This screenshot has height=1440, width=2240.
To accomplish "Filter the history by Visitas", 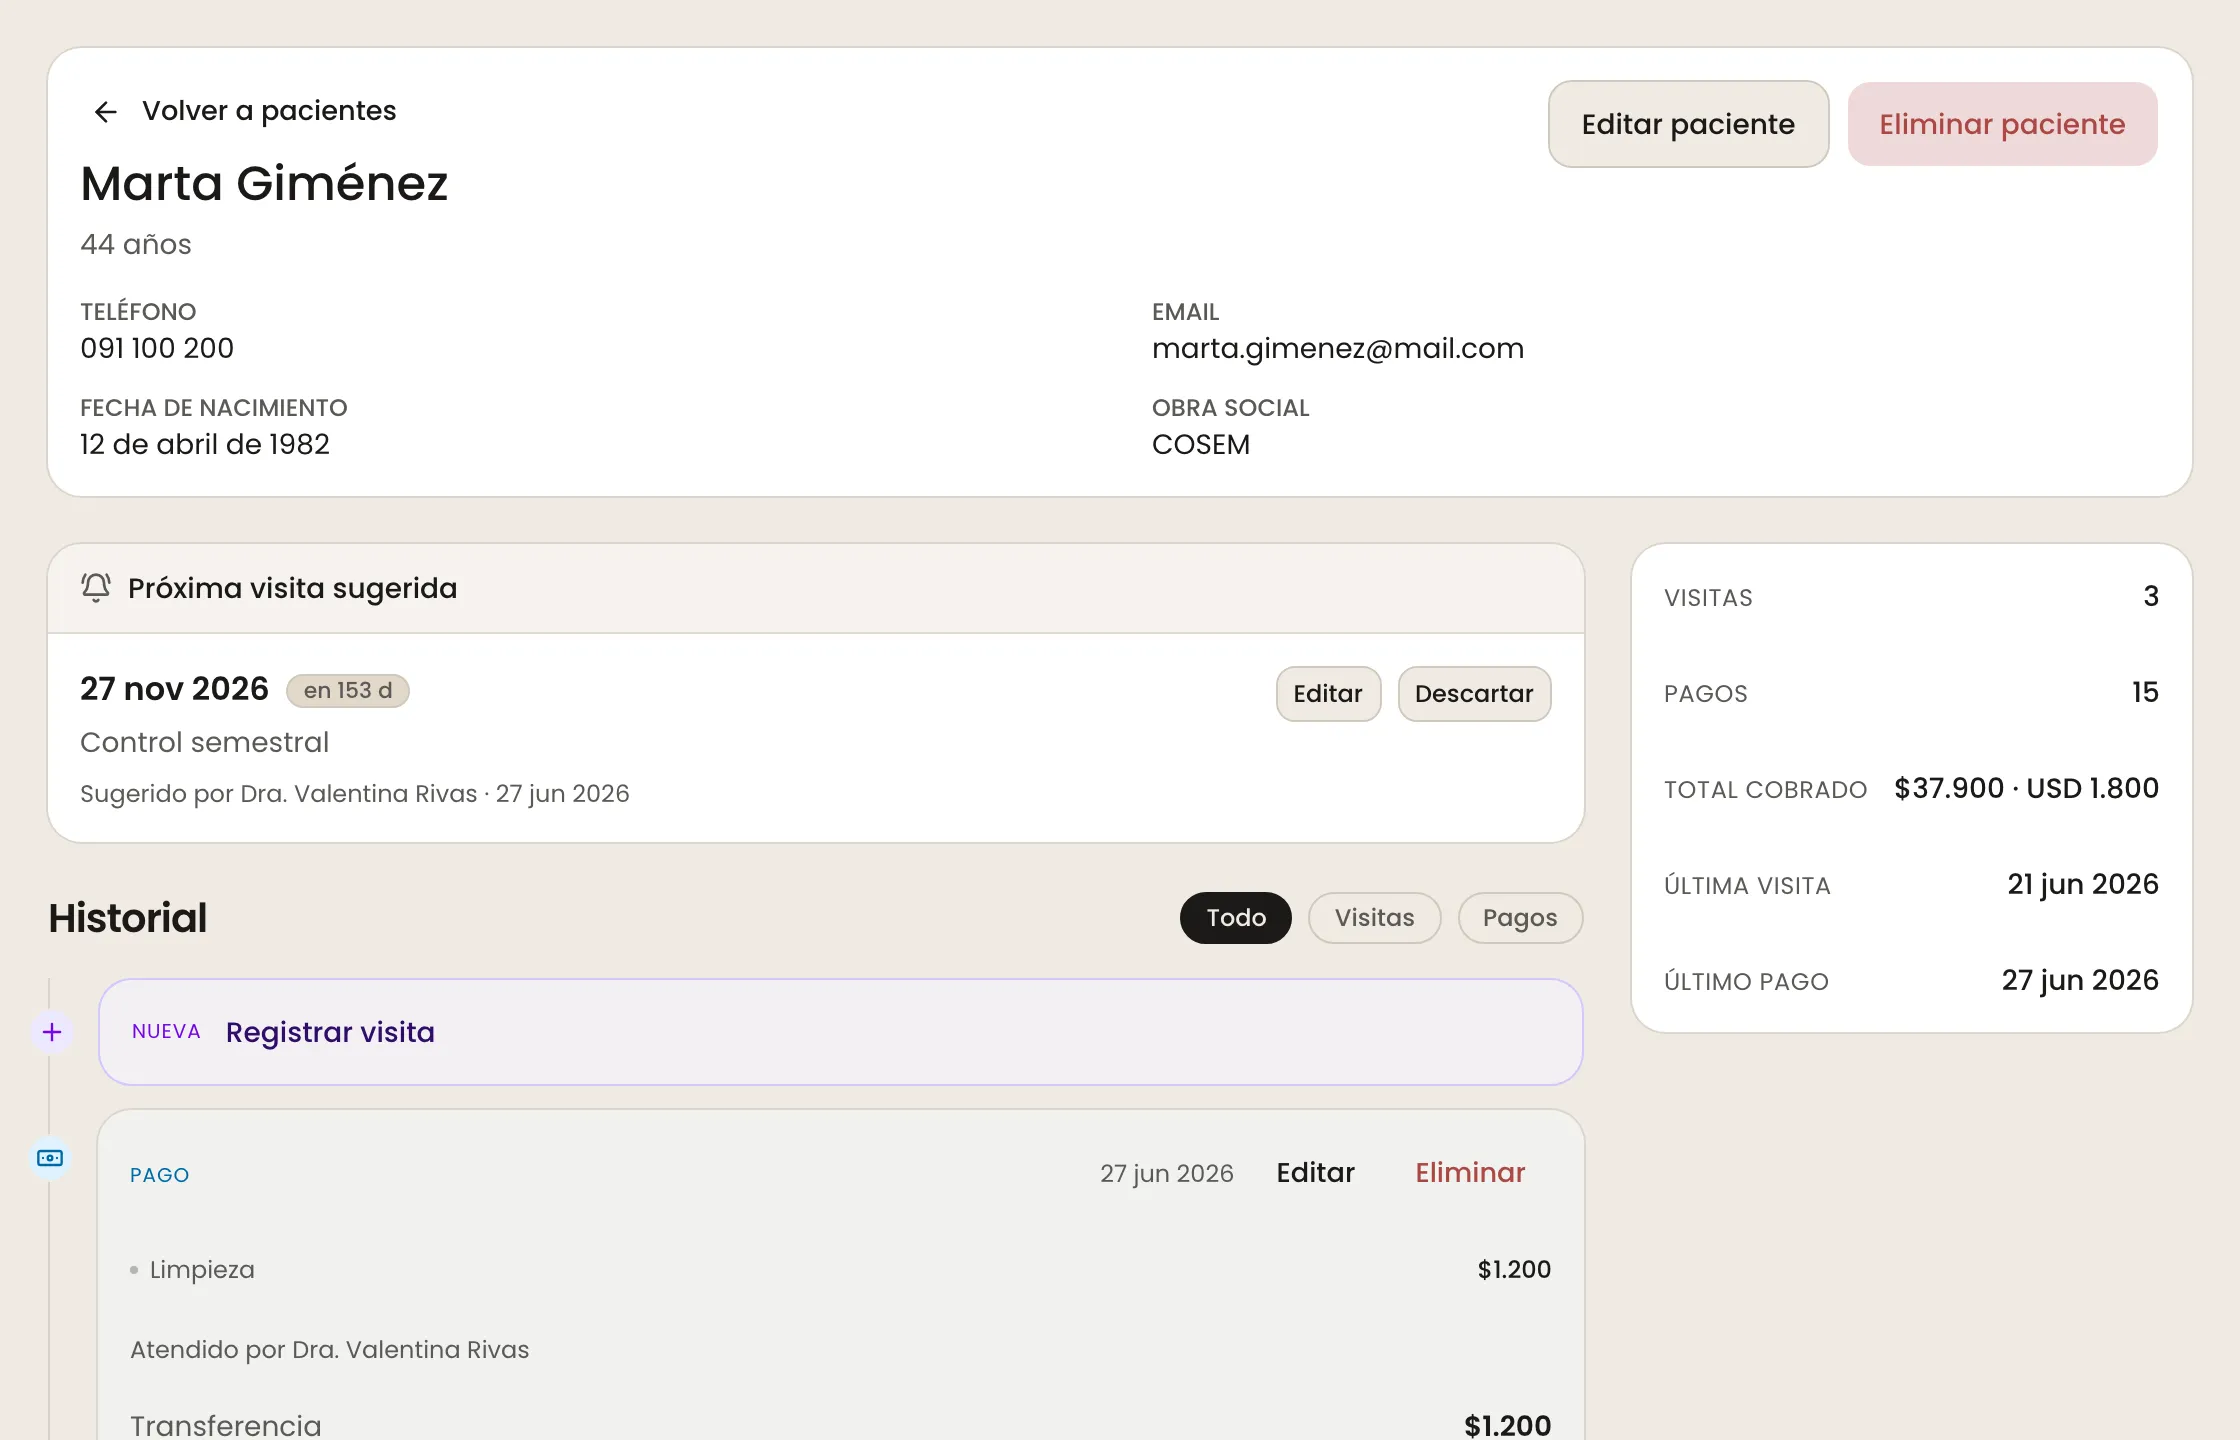I will [x=1374, y=917].
